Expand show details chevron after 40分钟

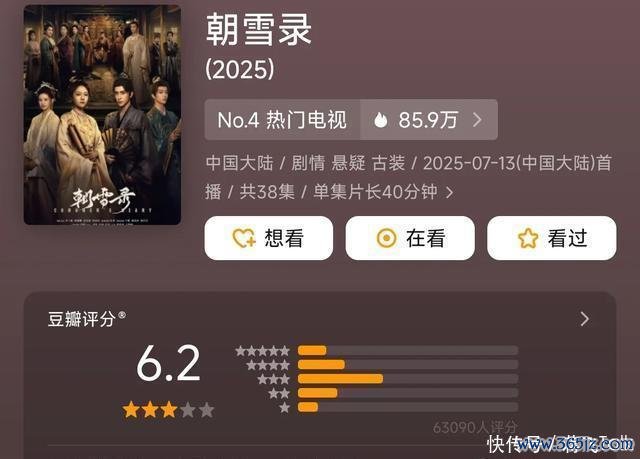[x=449, y=193]
